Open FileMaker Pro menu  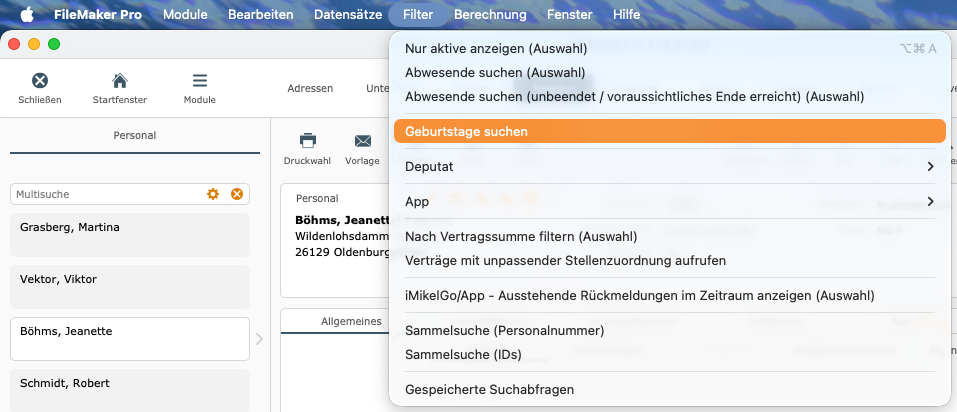tap(98, 15)
